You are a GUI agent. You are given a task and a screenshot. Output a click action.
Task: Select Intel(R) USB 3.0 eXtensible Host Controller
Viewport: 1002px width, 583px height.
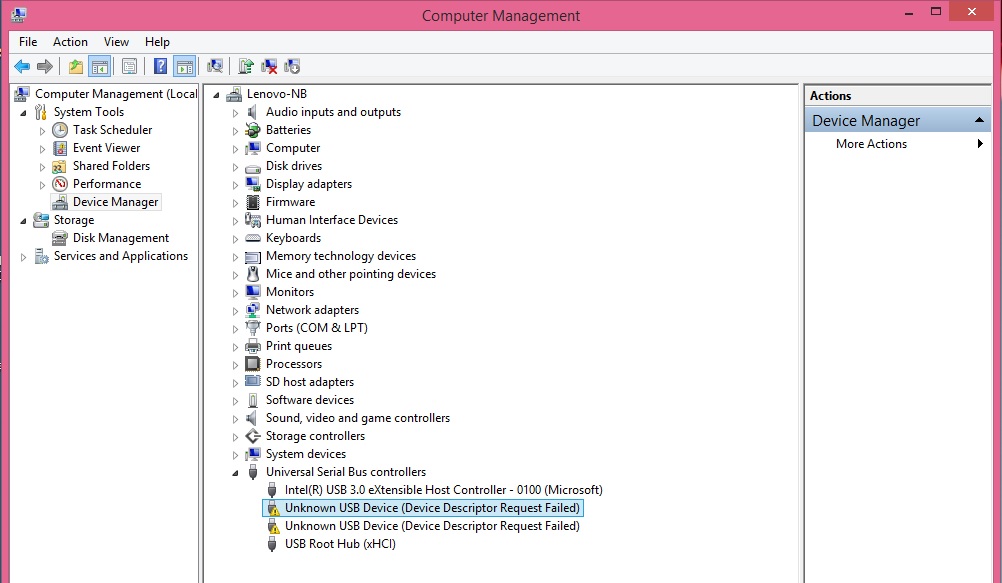(443, 490)
